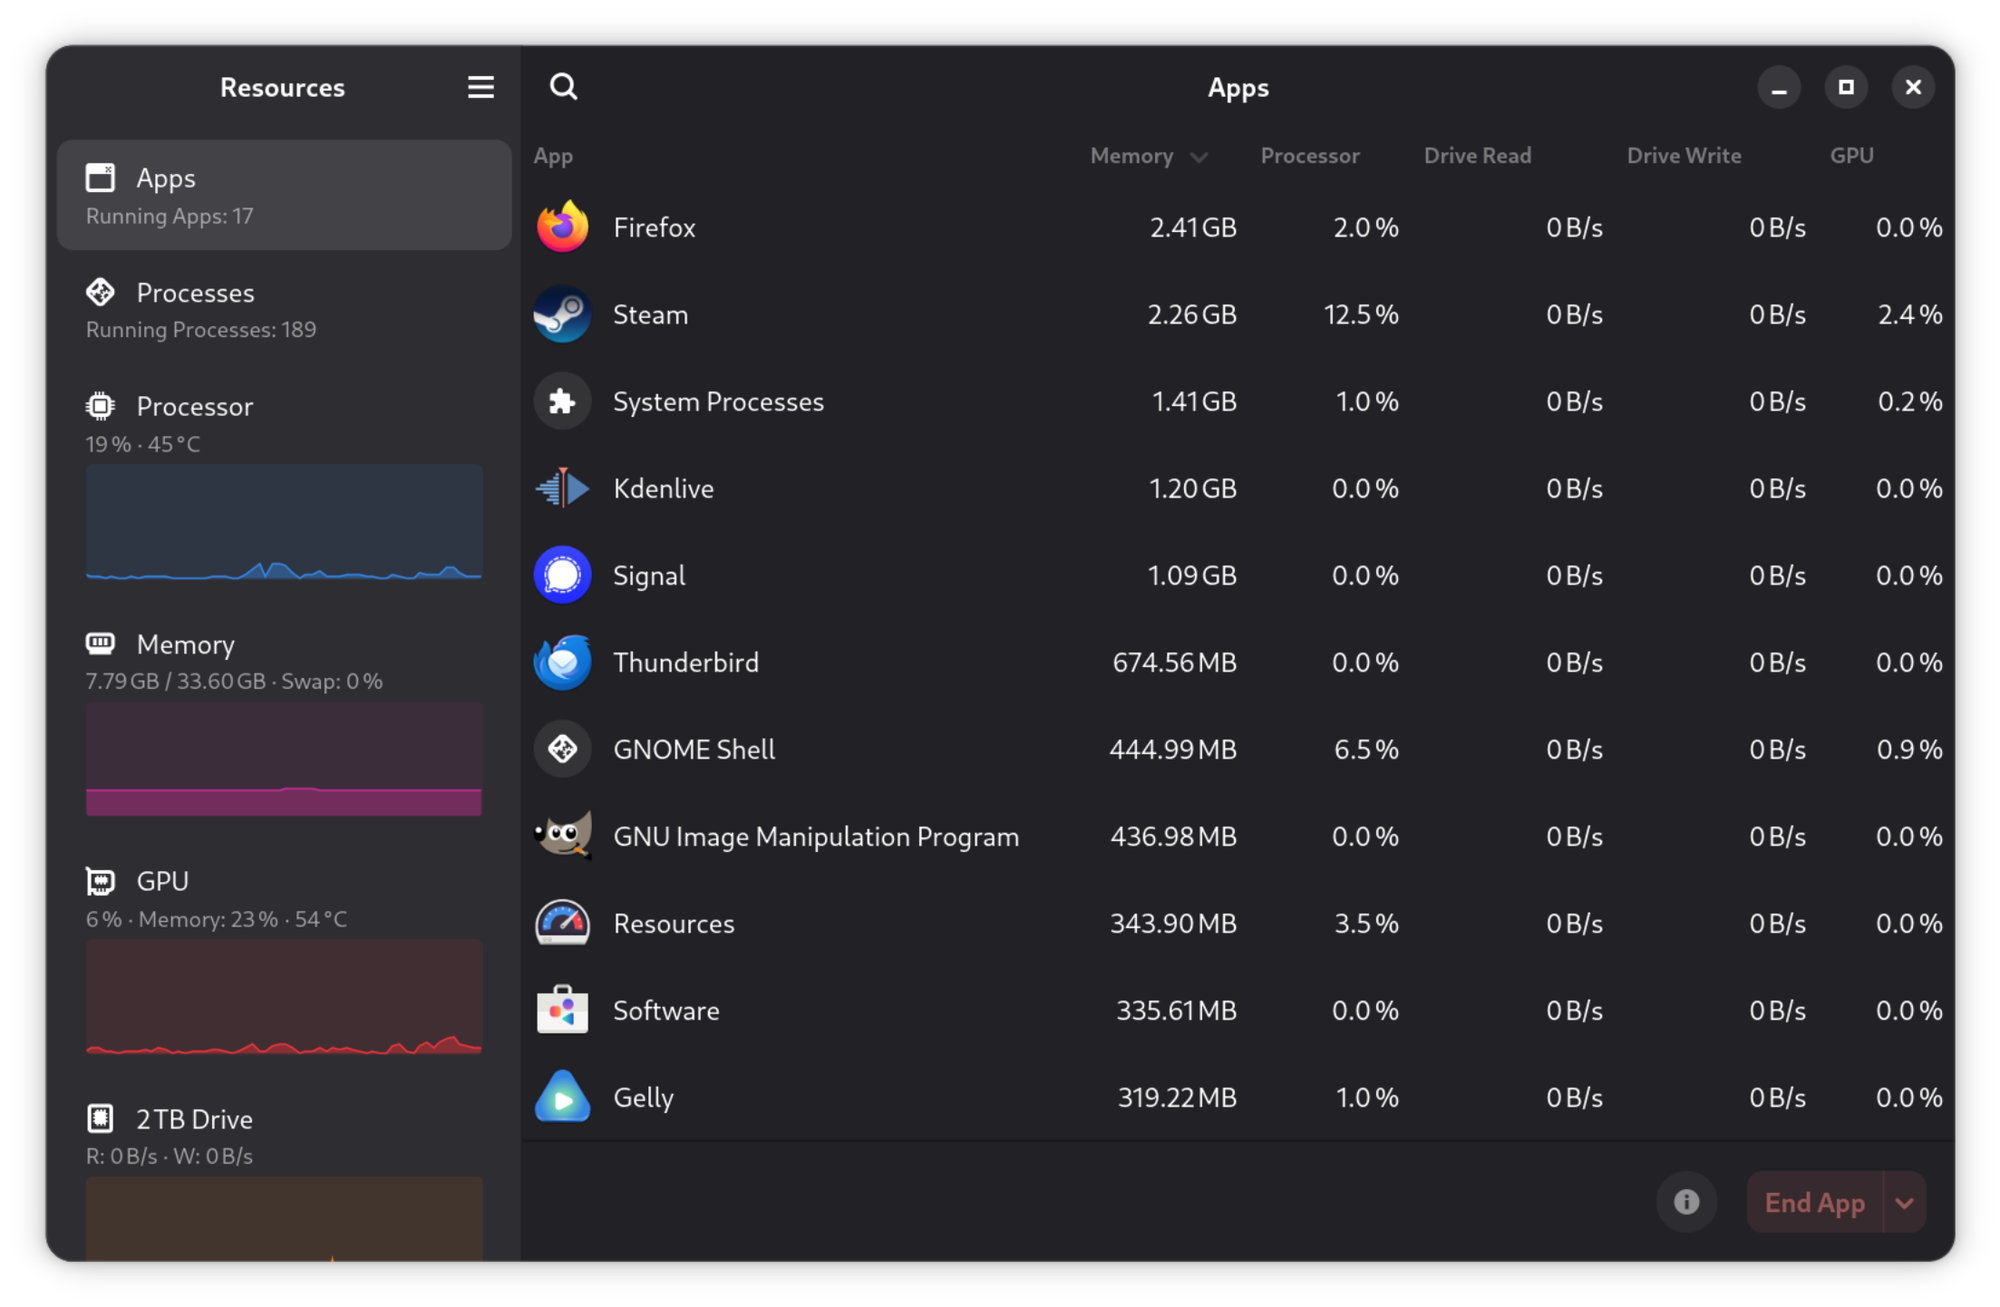Click the Firefox app icon

(x=562, y=227)
